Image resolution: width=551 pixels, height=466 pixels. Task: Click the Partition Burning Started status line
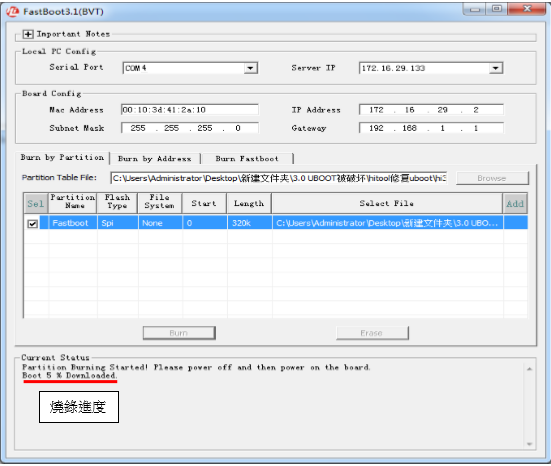pos(196,367)
